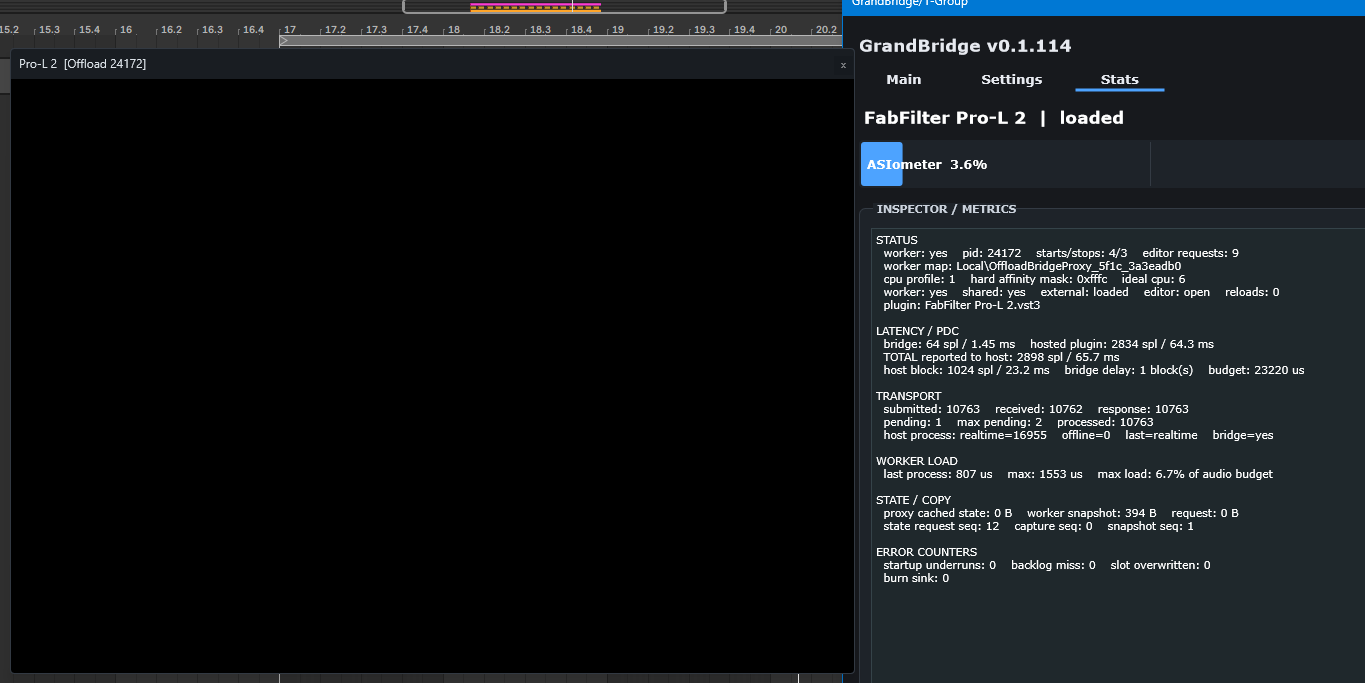Click timeline ruler mark 15.3
Image resolution: width=1365 pixels, height=683 pixels.
[49, 30]
